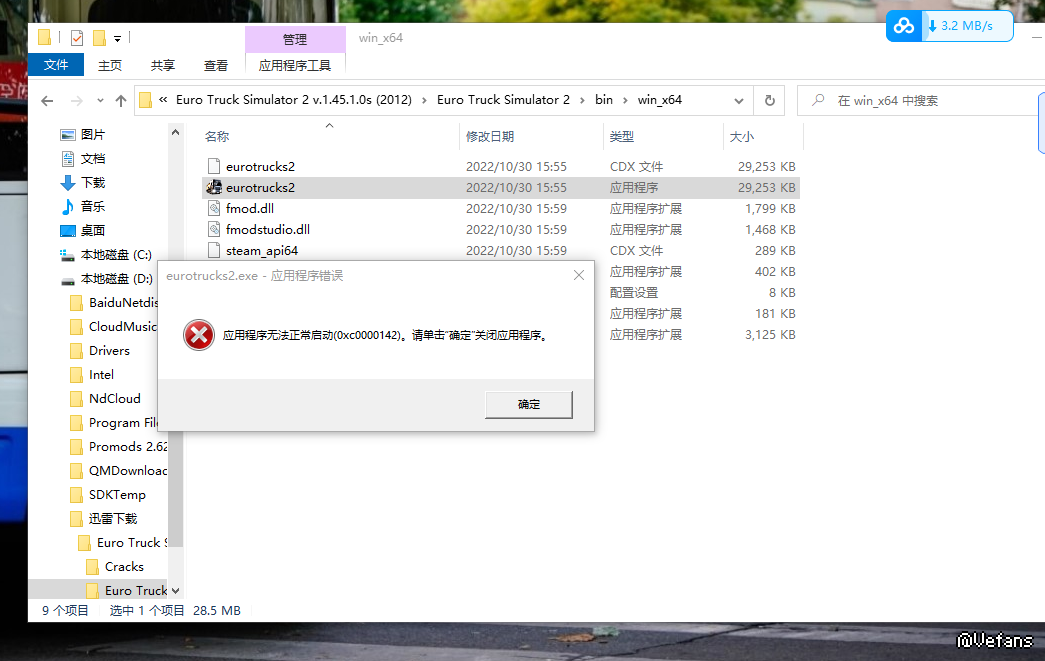Click the bin breadcrumb in address bar
The image size is (1045, 661).
coord(604,100)
